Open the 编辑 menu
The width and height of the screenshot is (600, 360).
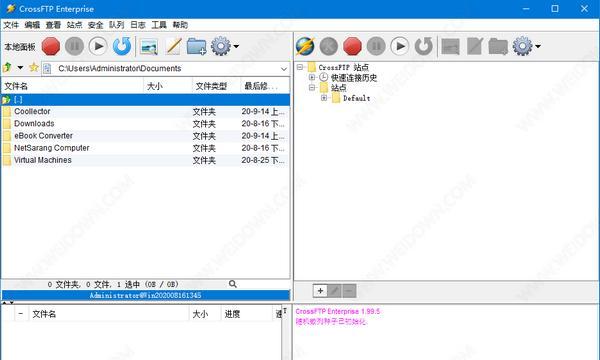point(32,25)
